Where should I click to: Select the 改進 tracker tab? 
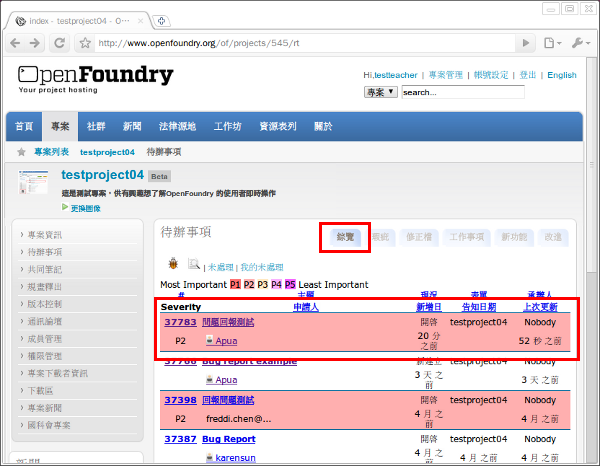(553, 237)
